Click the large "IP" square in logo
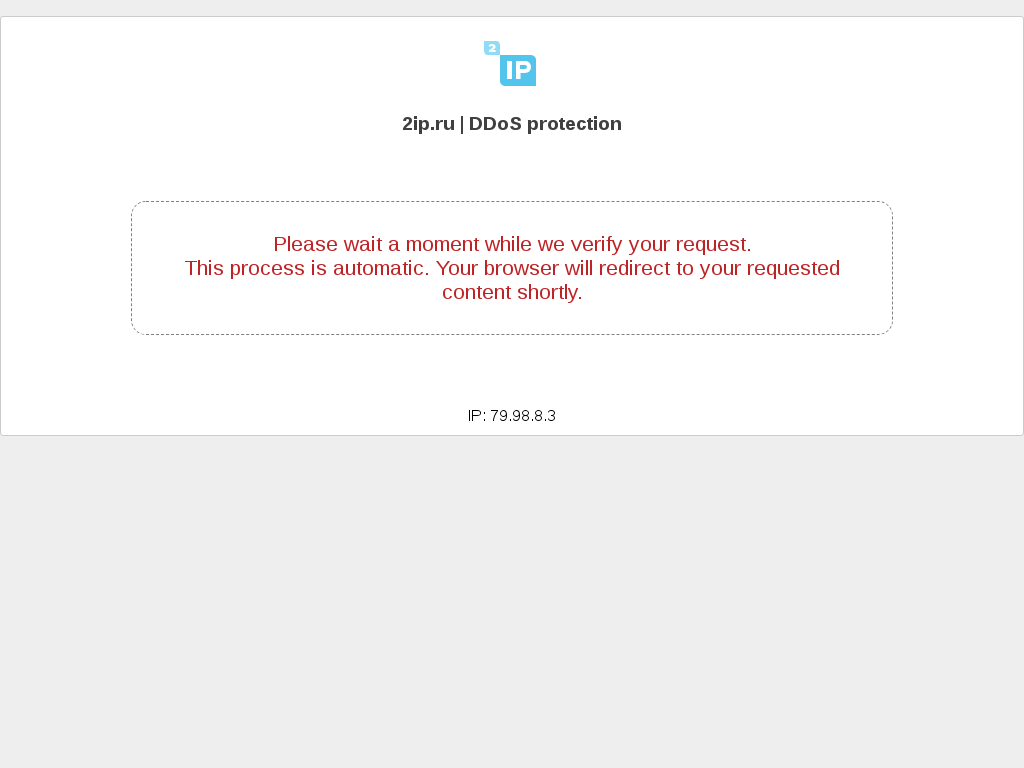The height and width of the screenshot is (768, 1024). (518, 70)
